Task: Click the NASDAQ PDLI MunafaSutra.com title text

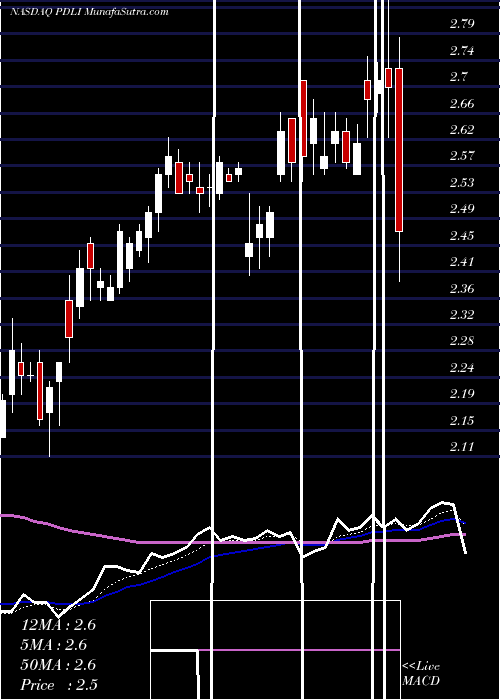Action: (x=90, y=12)
